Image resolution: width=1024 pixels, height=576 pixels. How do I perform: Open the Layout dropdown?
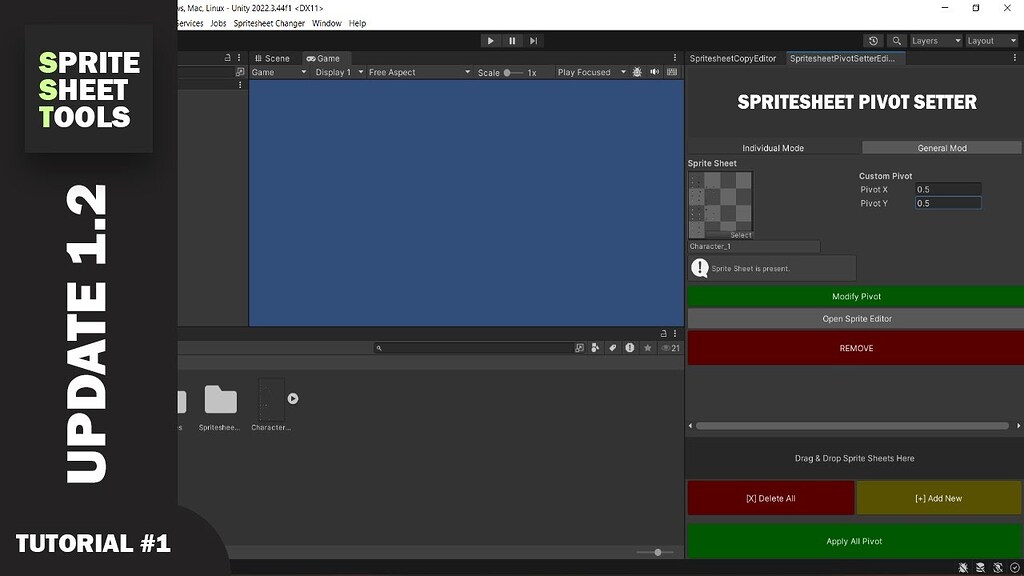pyautogui.click(x=989, y=41)
